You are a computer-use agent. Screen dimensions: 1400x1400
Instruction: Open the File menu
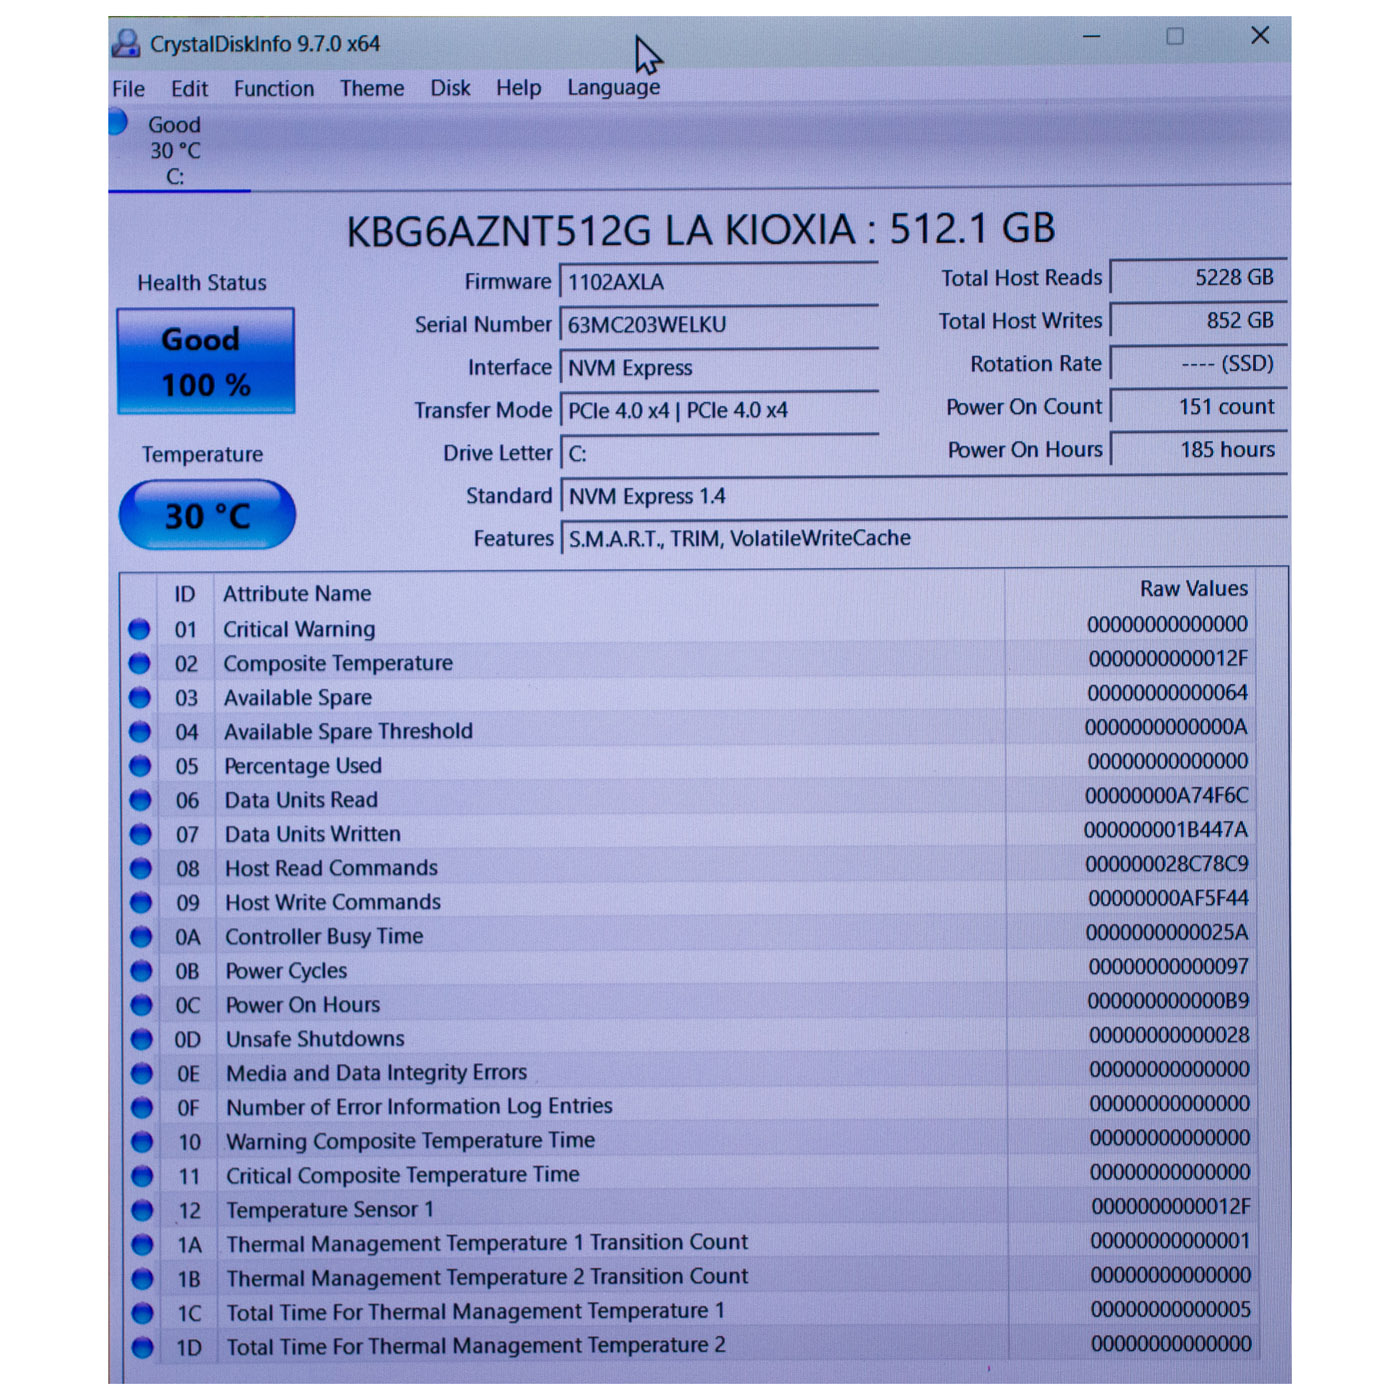pyautogui.click(x=127, y=88)
